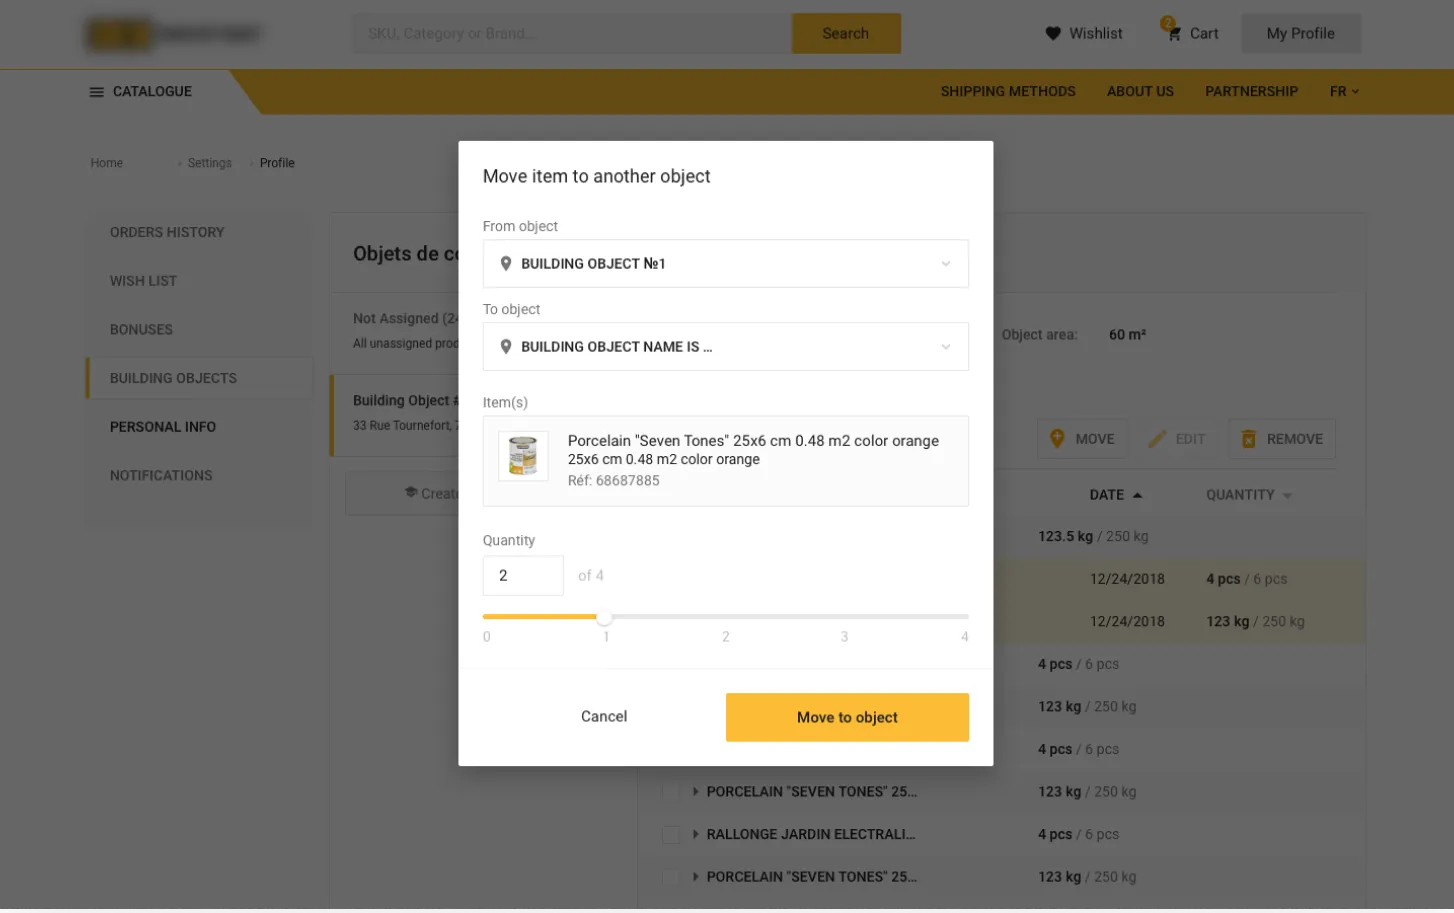This screenshot has width=1454, height=913.
Task: Open the hamburger menu icon beside CATALOGUE
Action: (97, 92)
